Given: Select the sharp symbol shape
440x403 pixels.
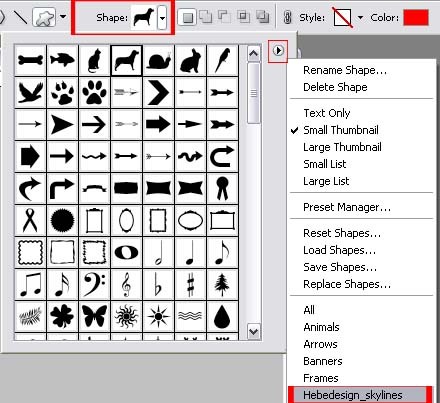Looking at the screenshot, I should [190, 284].
